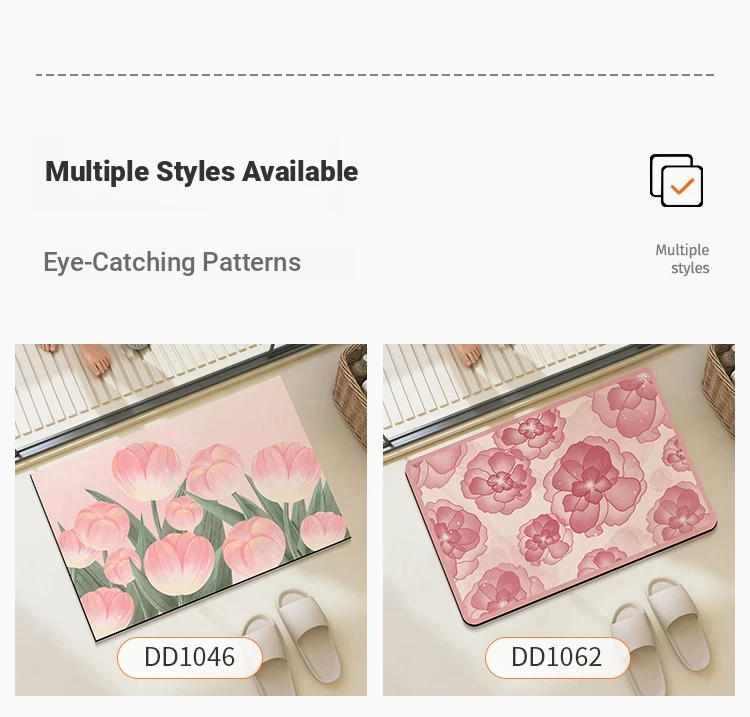Viewport: 750px width, 717px height.
Task: Click the dashed divider line
Action: click(375, 75)
